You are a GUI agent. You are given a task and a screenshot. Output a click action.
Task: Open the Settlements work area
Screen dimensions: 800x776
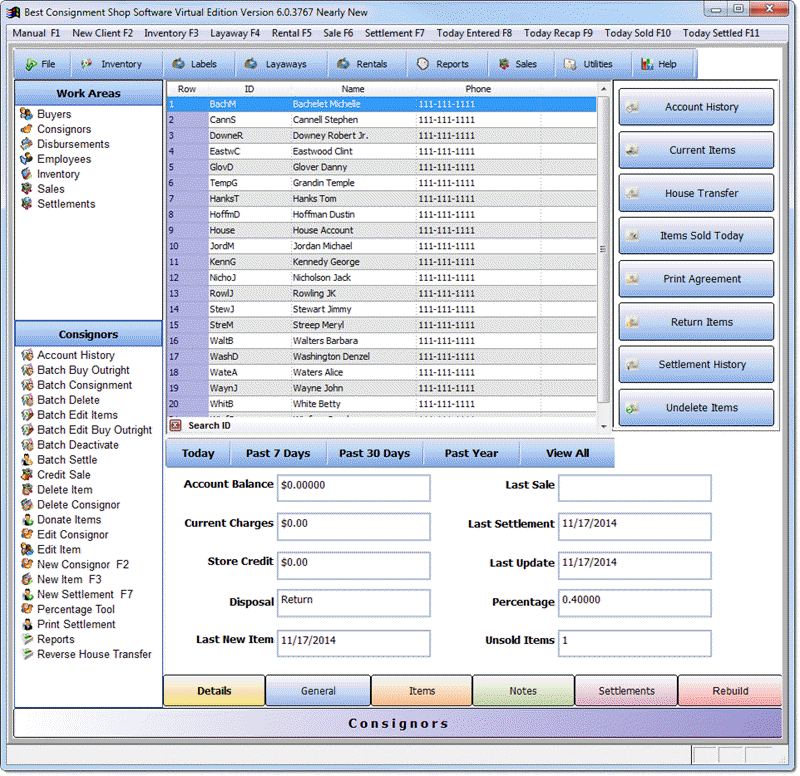tap(66, 204)
